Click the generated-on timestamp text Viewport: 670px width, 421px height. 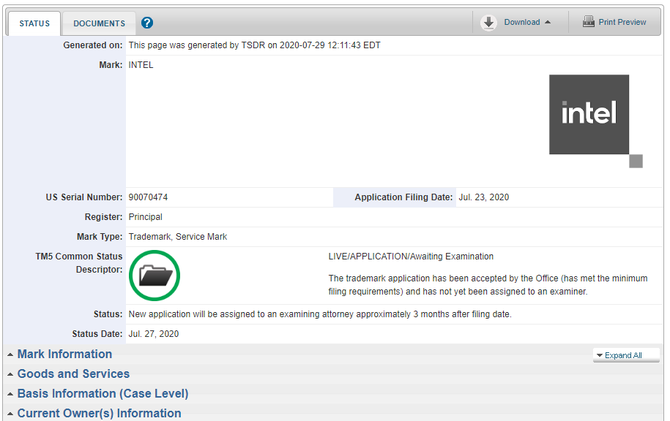[x=254, y=45]
